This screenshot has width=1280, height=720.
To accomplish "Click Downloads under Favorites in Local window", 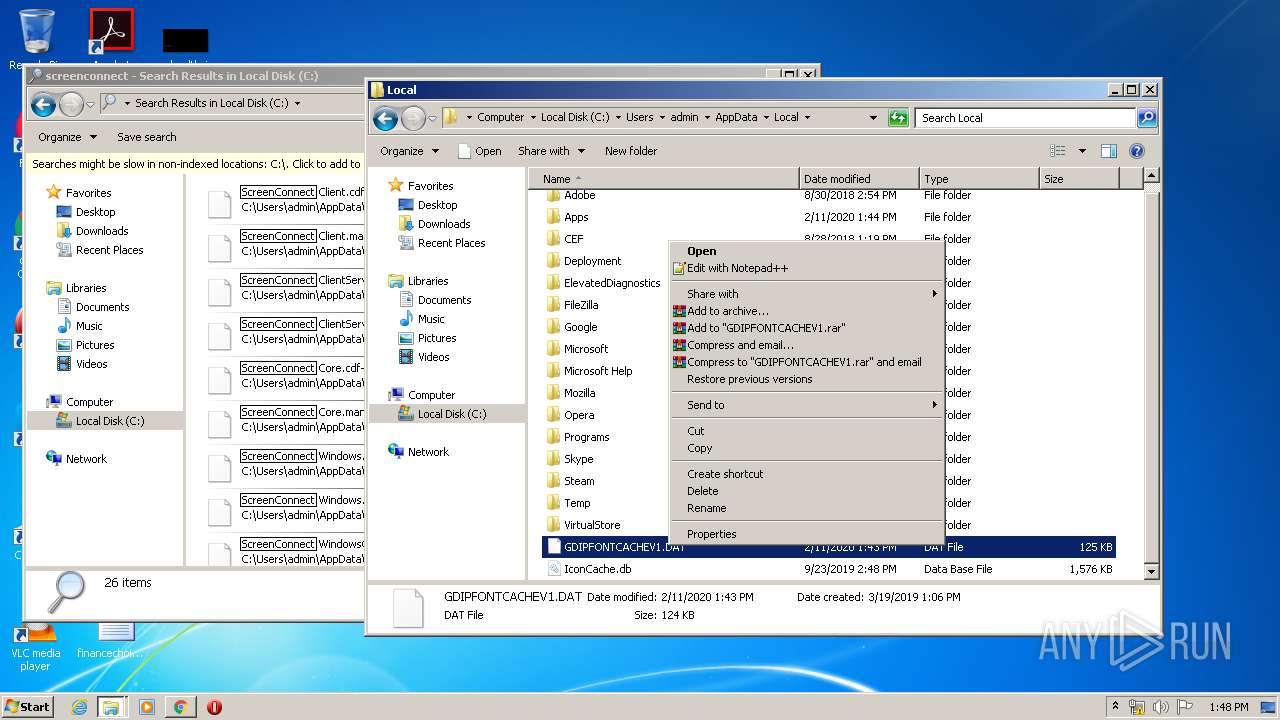I will (x=444, y=224).
